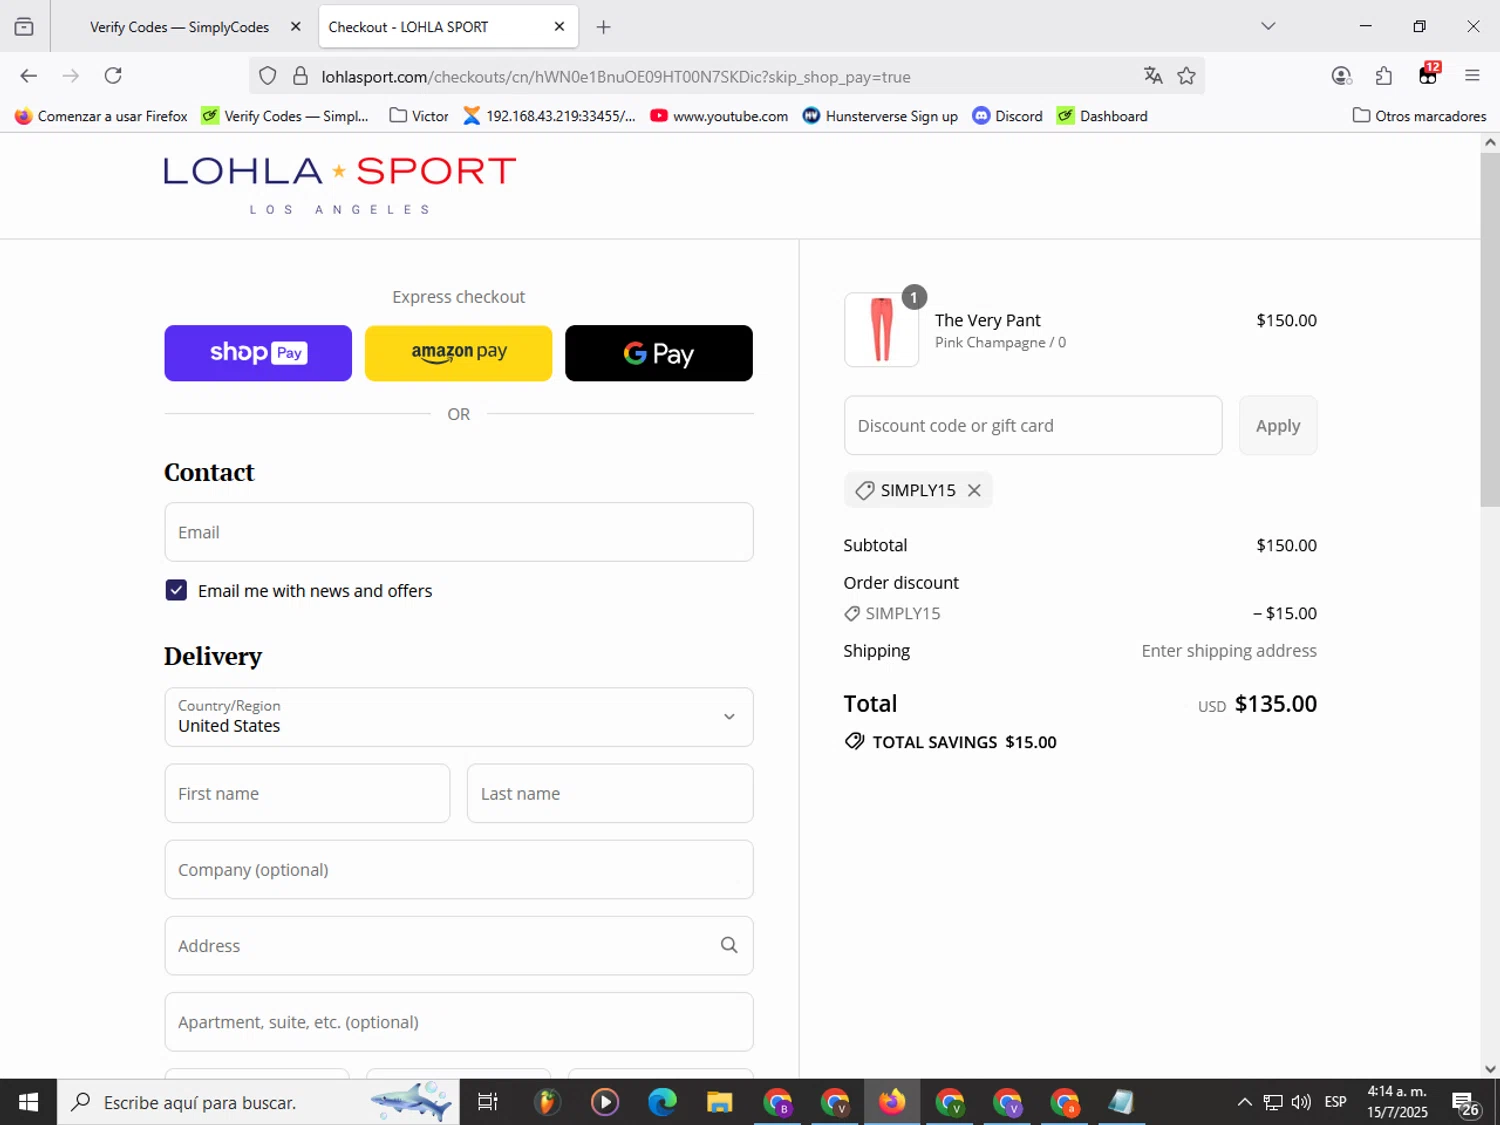Open extensions puzzle icon
Viewport: 1500px width, 1125px height.
(1384, 76)
